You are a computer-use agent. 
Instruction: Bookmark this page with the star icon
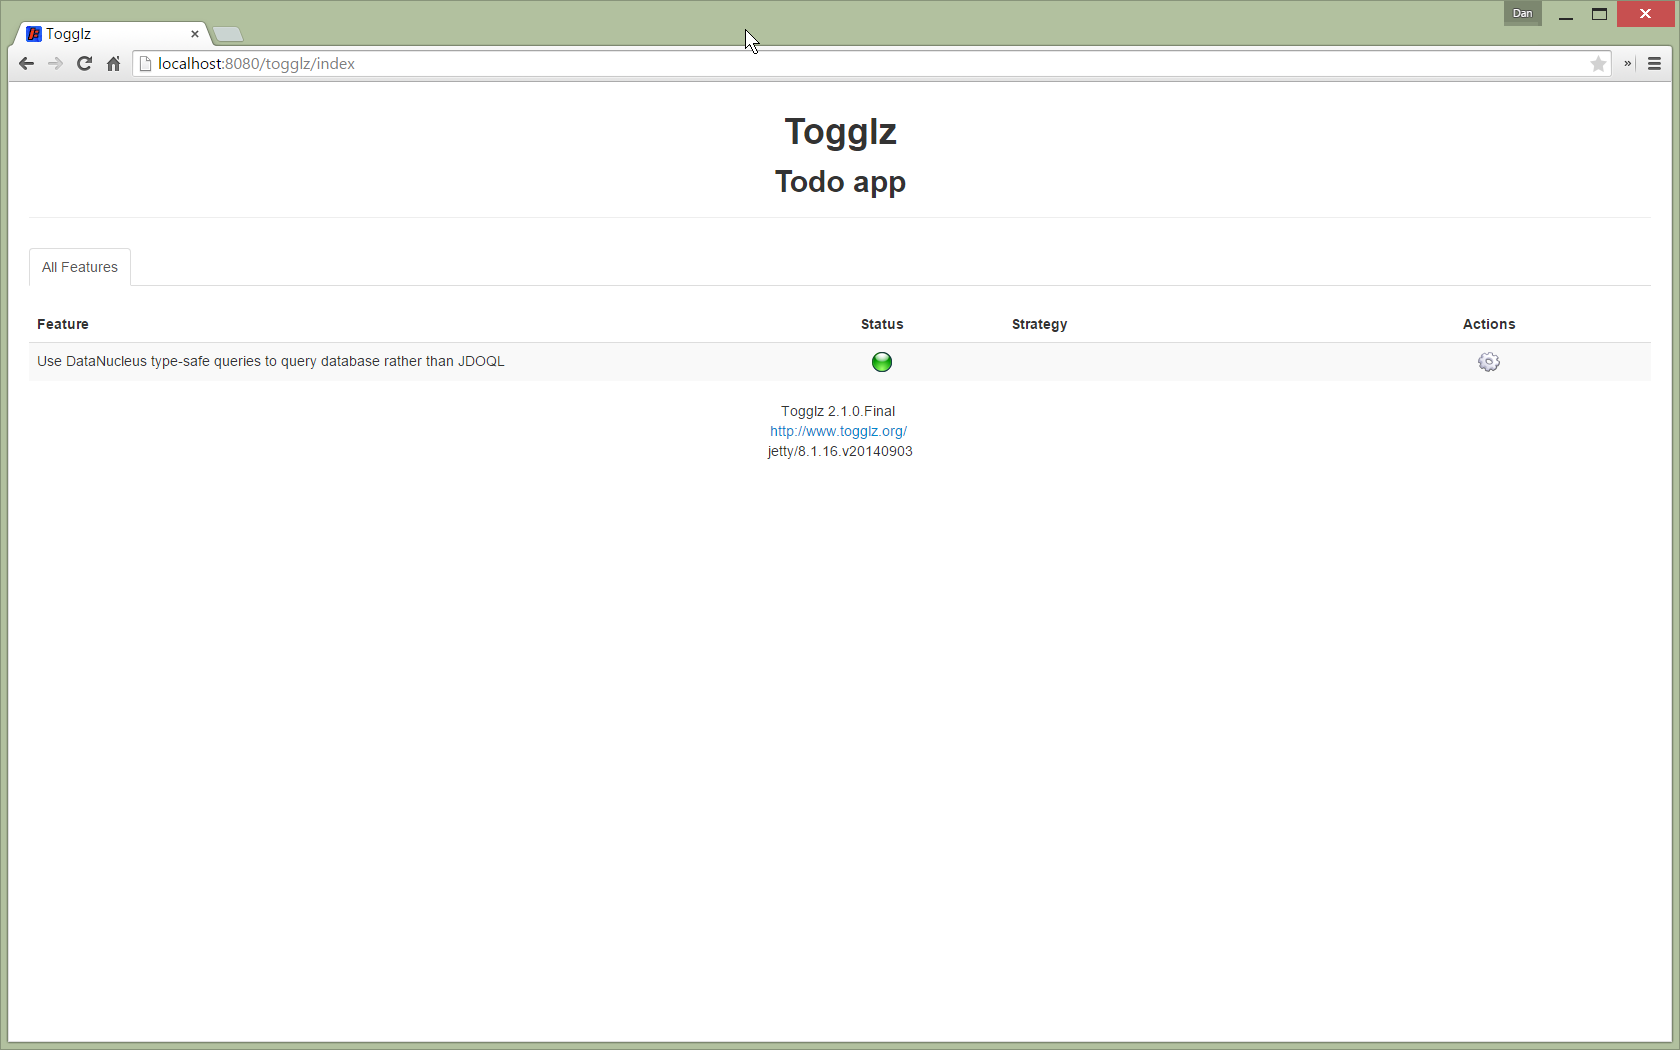tap(1598, 64)
